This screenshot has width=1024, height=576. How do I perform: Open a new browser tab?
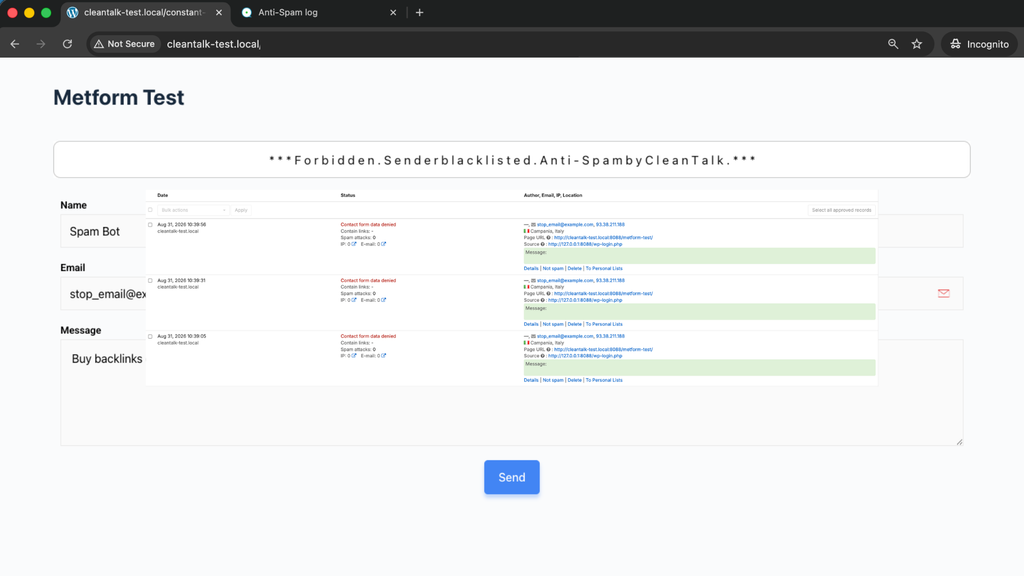(419, 12)
